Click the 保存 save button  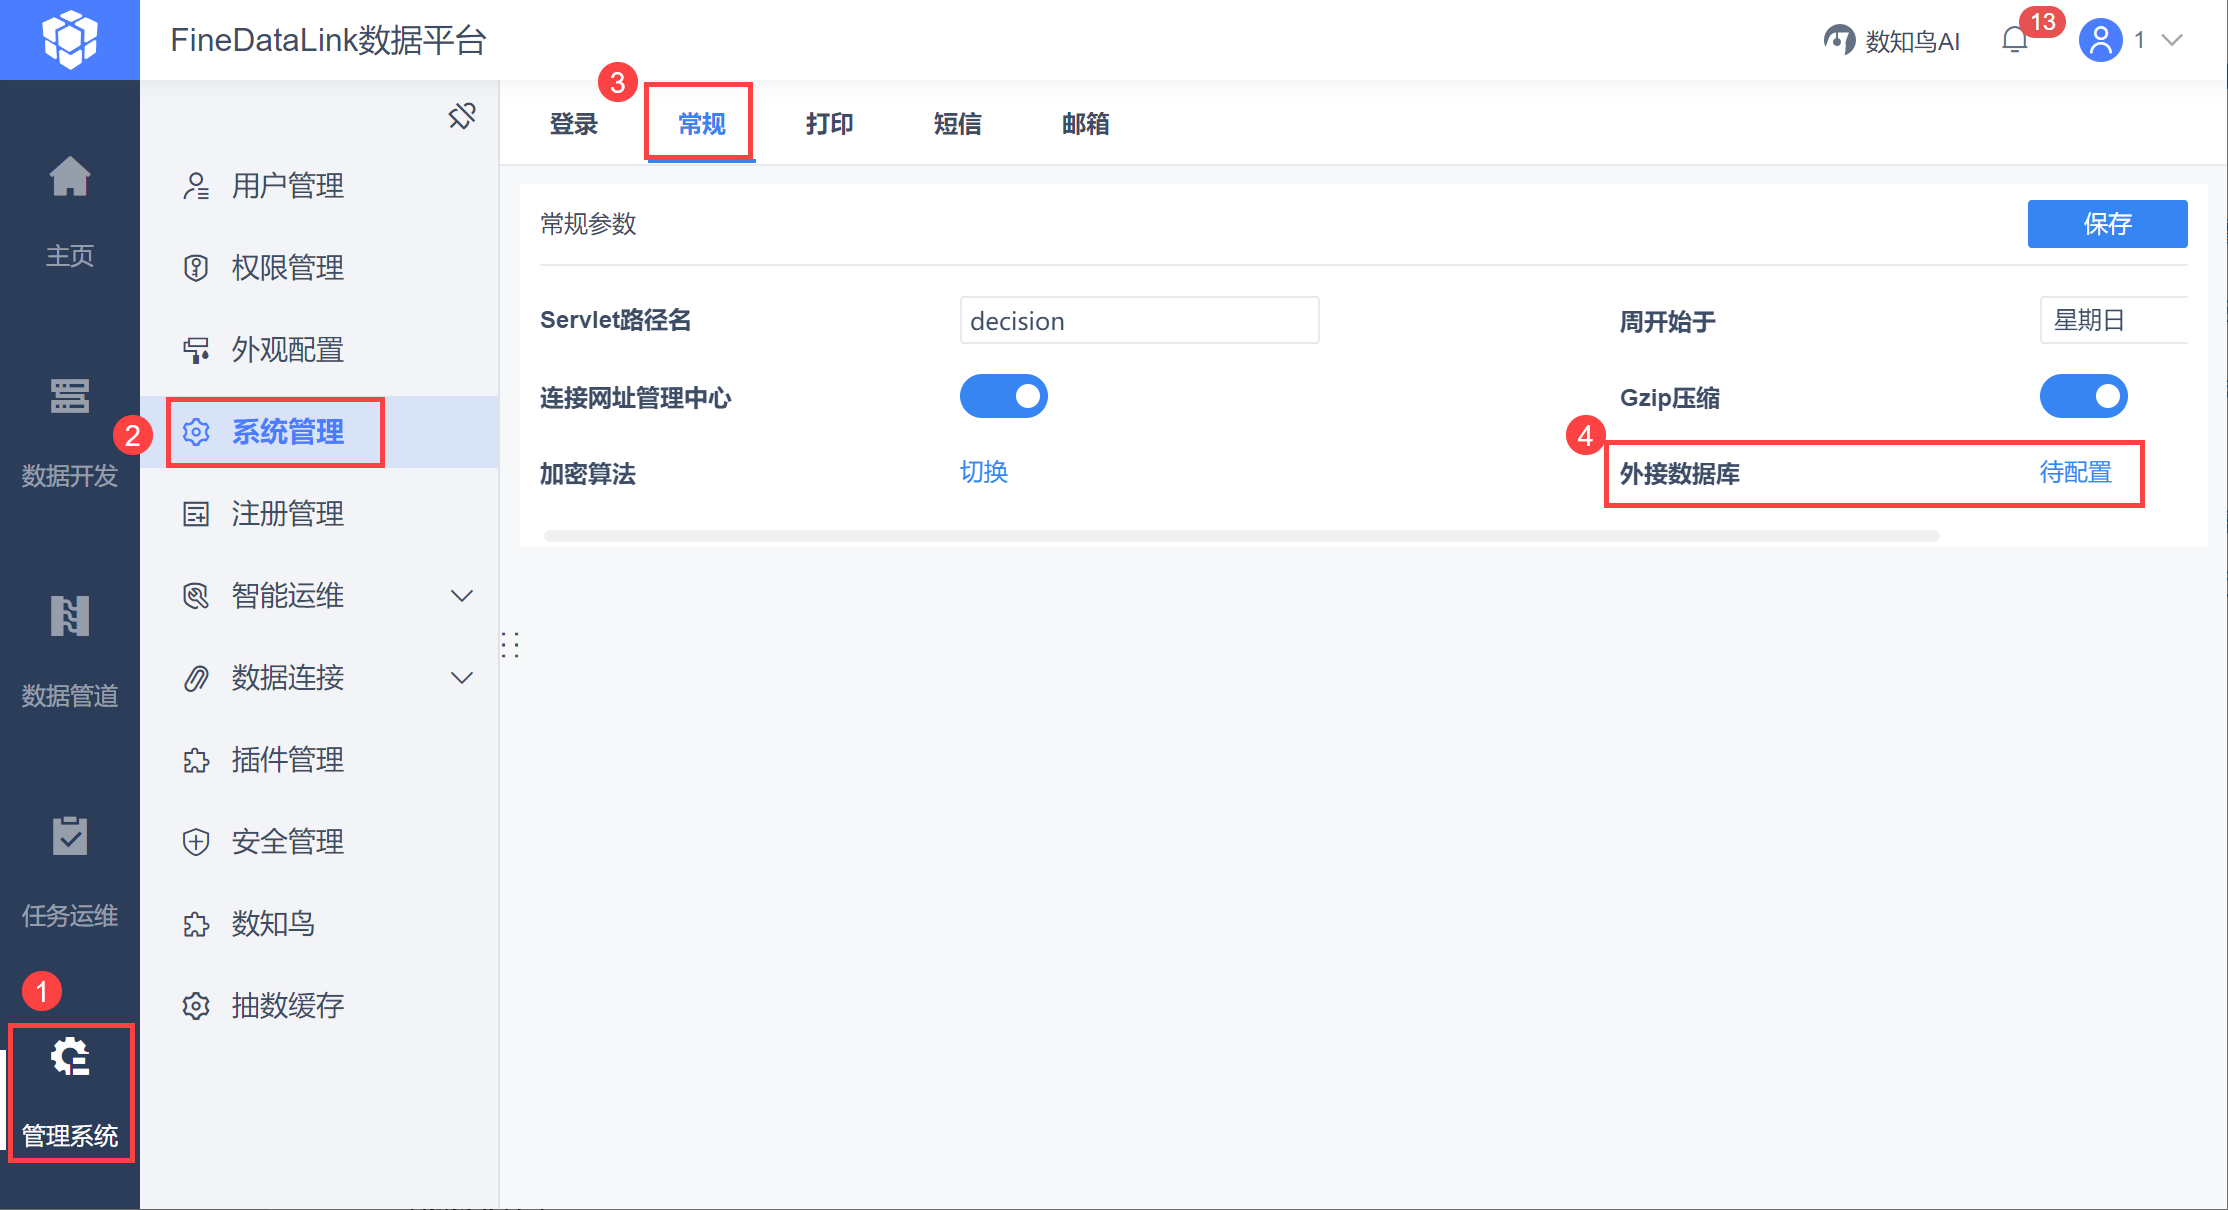pyautogui.click(x=2107, y=224)
